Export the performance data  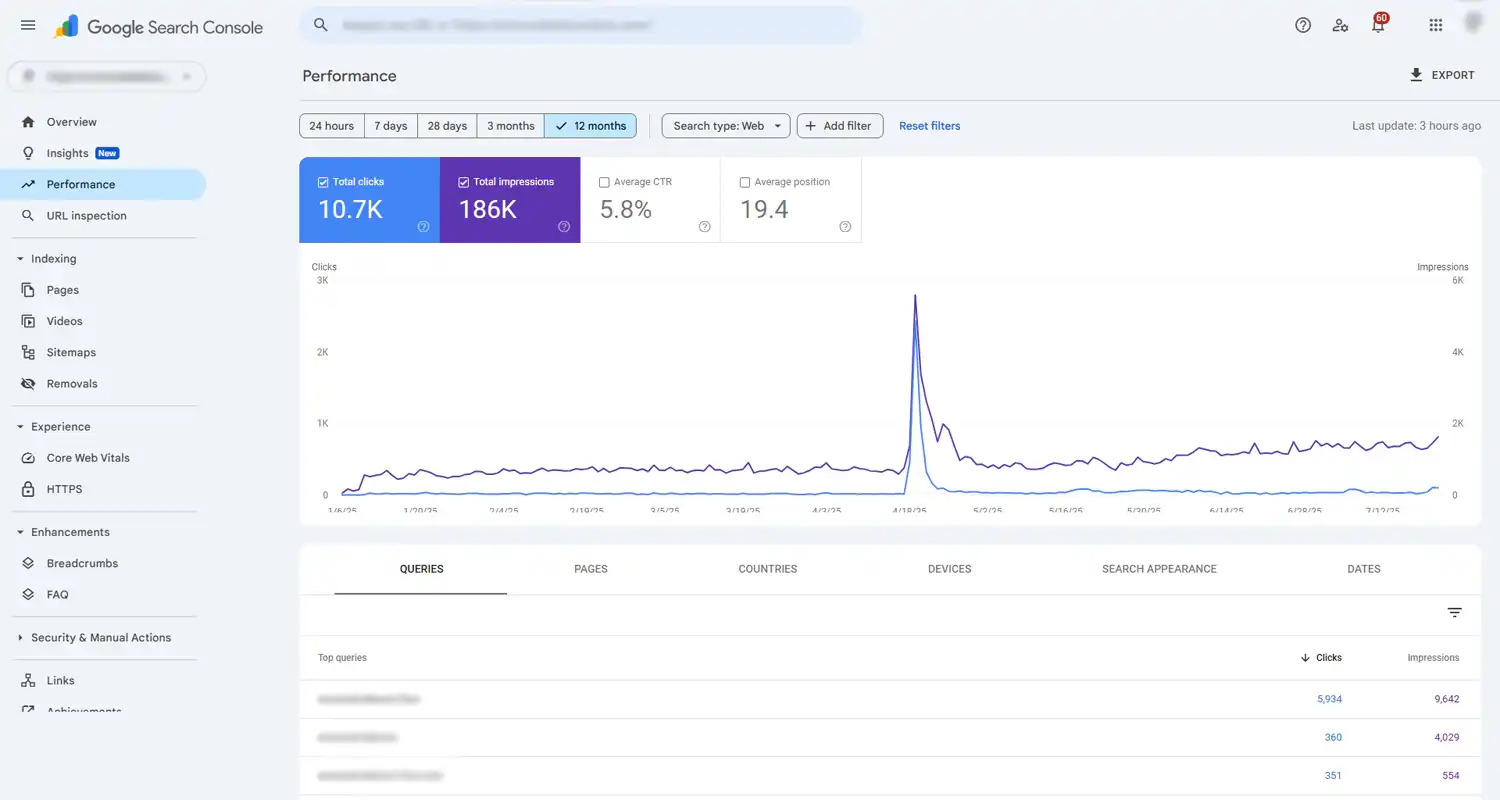point(1443,75)
